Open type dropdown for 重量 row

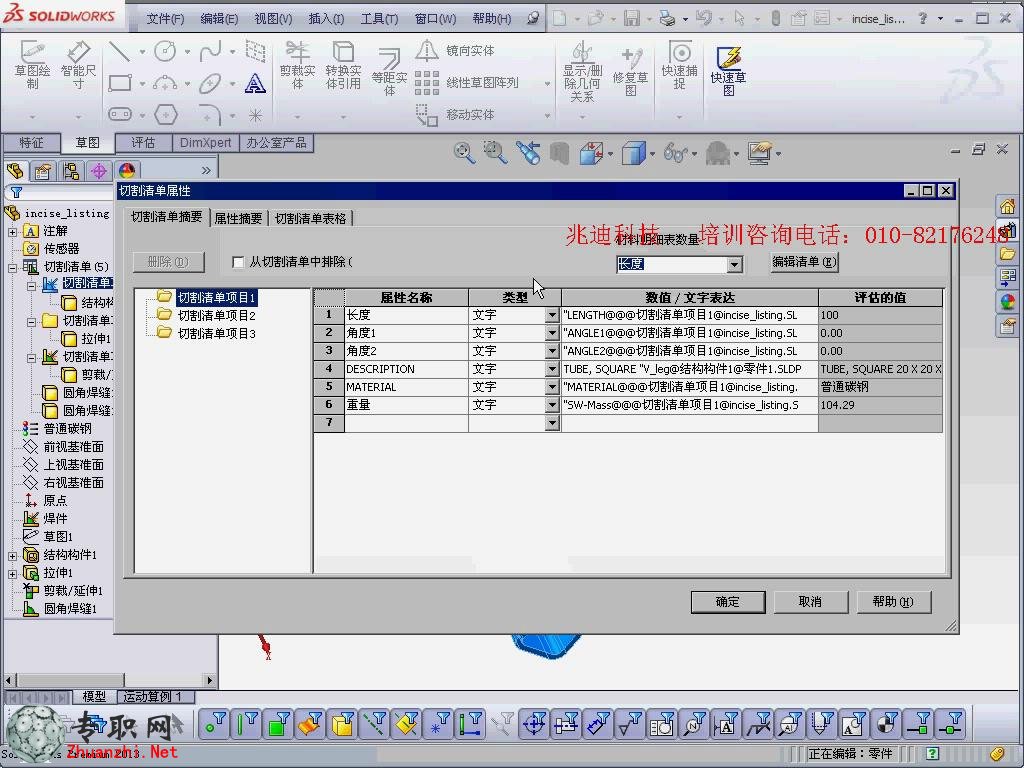coord(552,405)
